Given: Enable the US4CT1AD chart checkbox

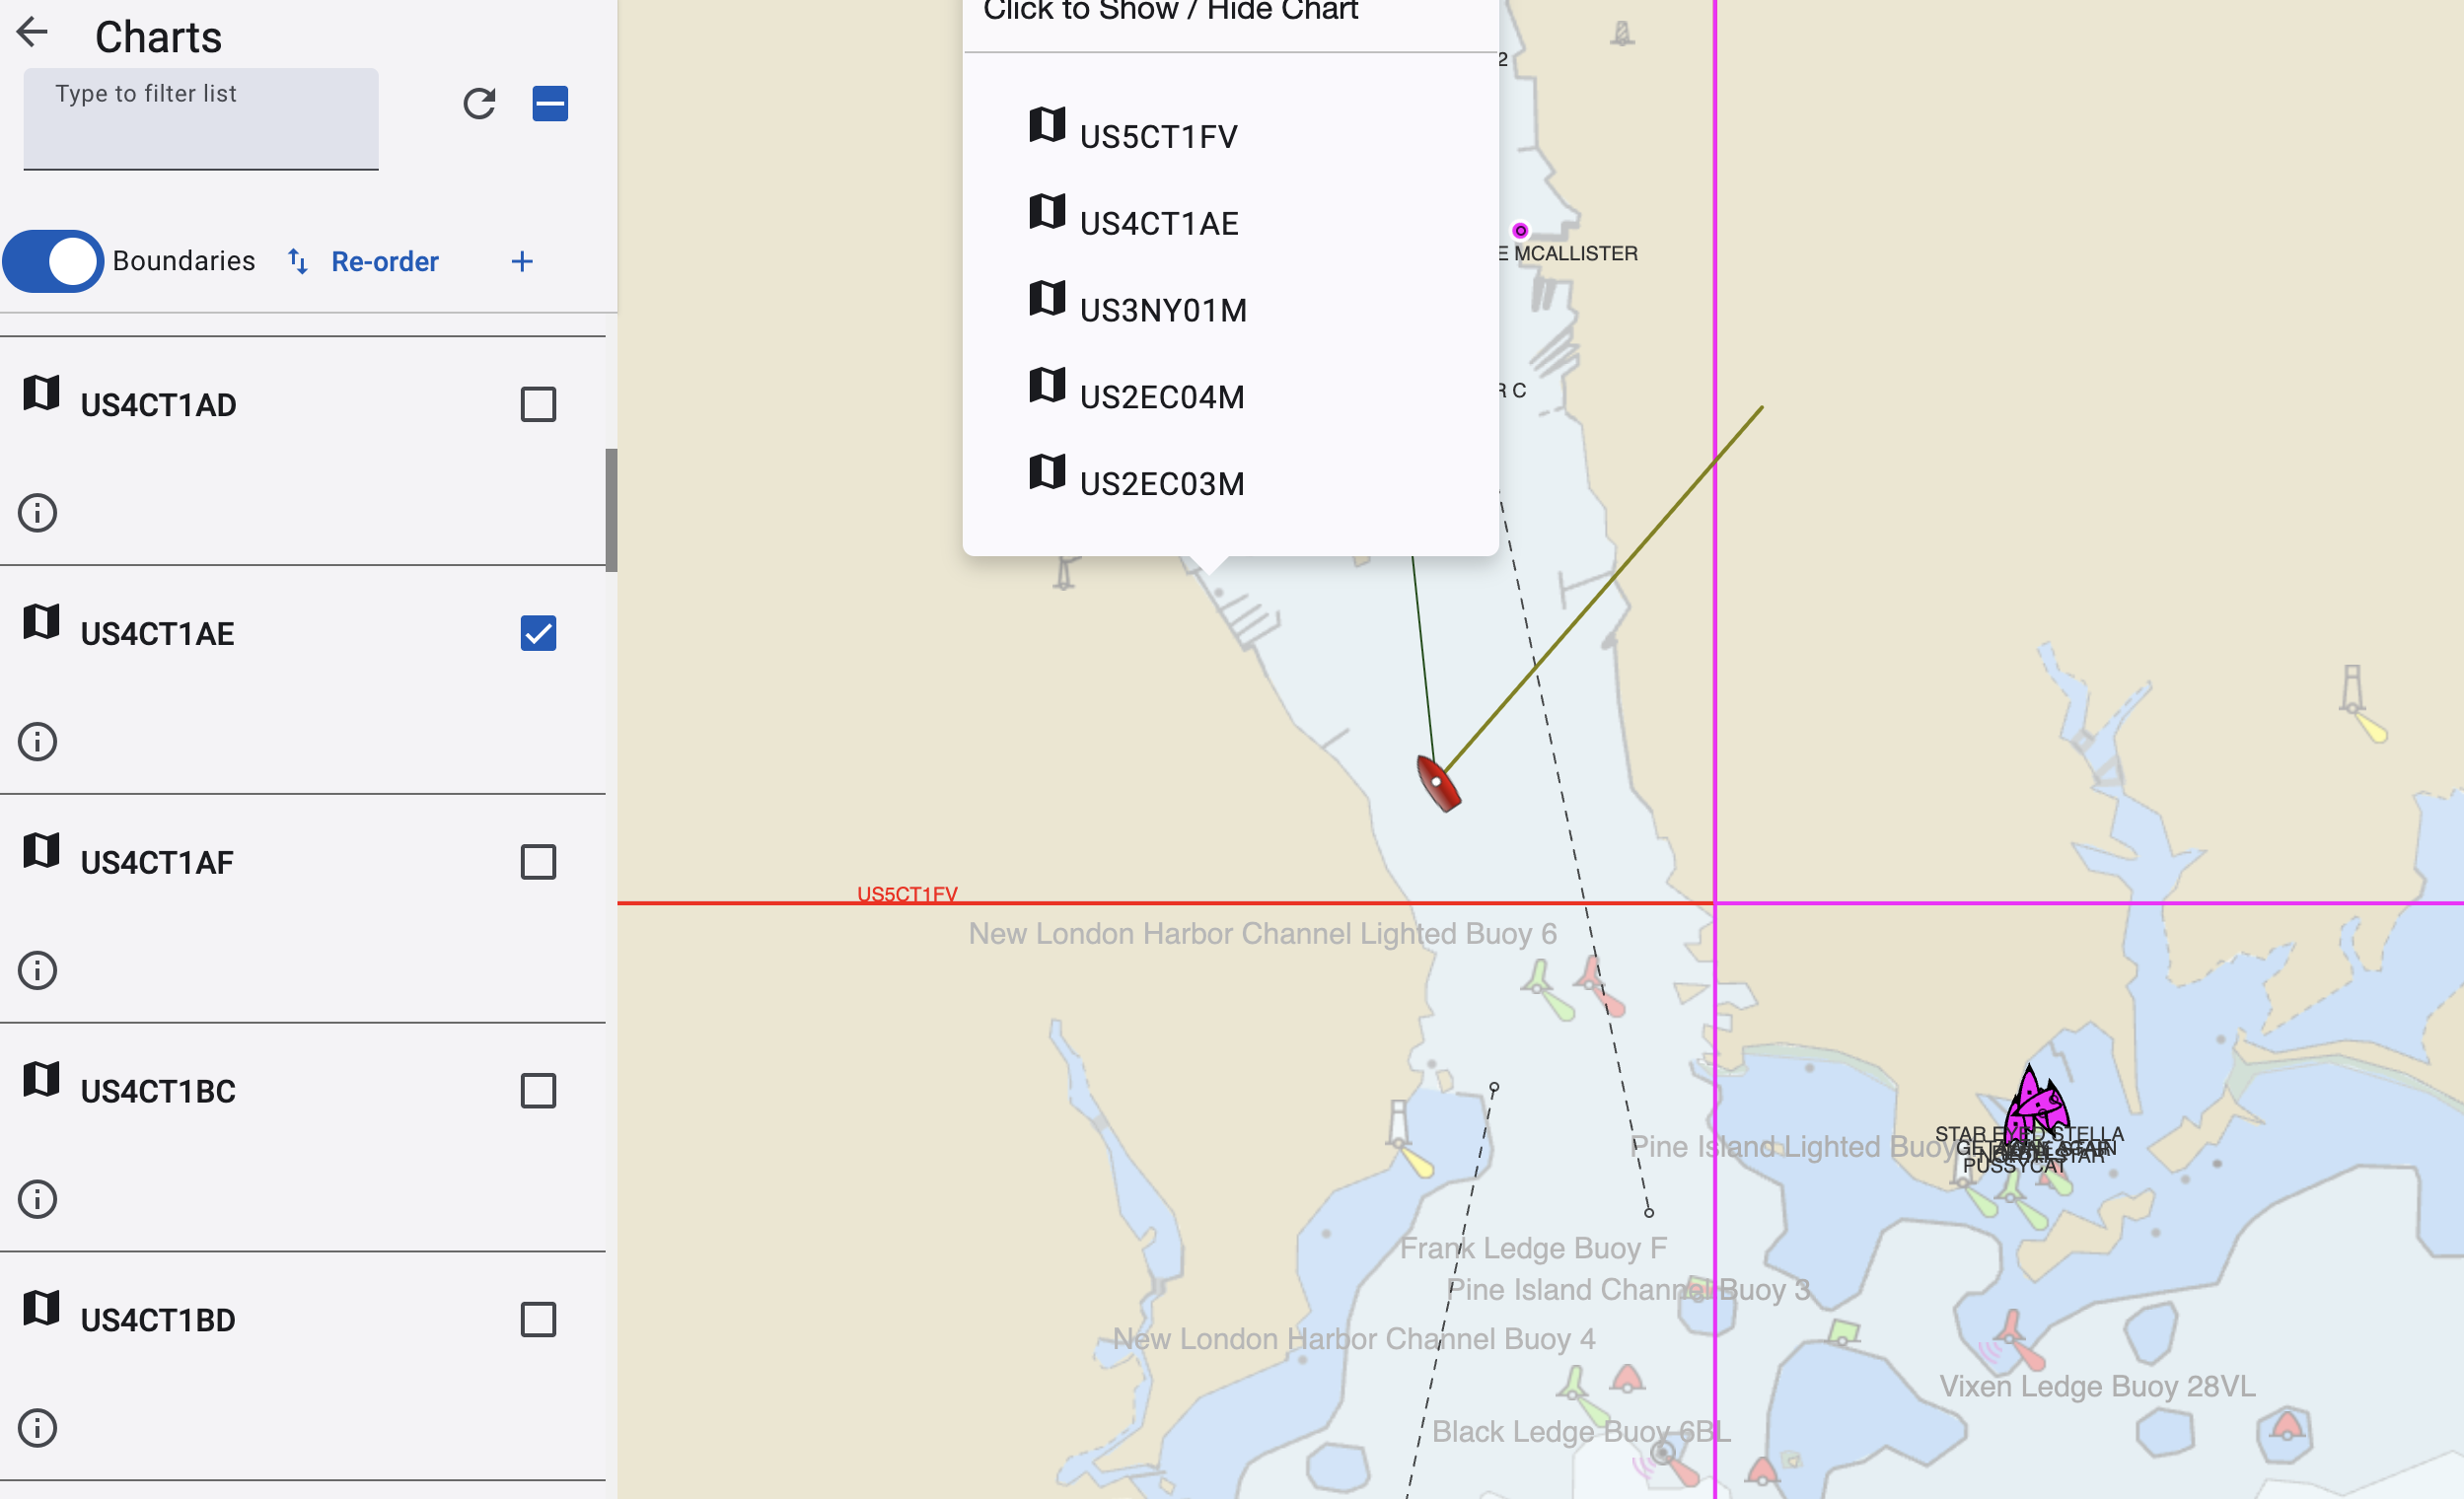Looking at the screenshot, I should pos(538,405).
